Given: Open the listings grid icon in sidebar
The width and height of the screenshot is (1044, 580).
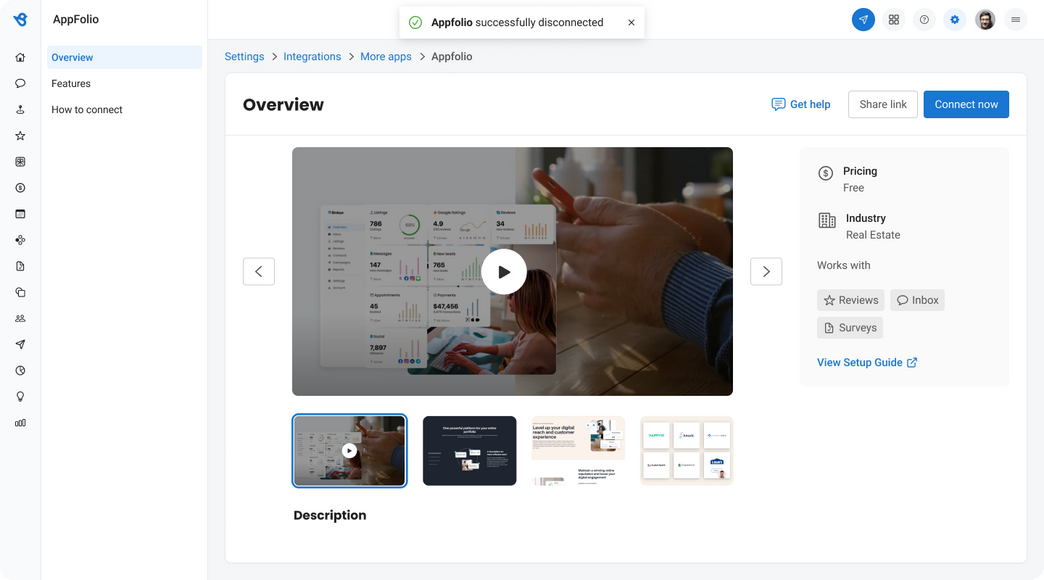Looking at the screenshot, I should pos(20,162).
